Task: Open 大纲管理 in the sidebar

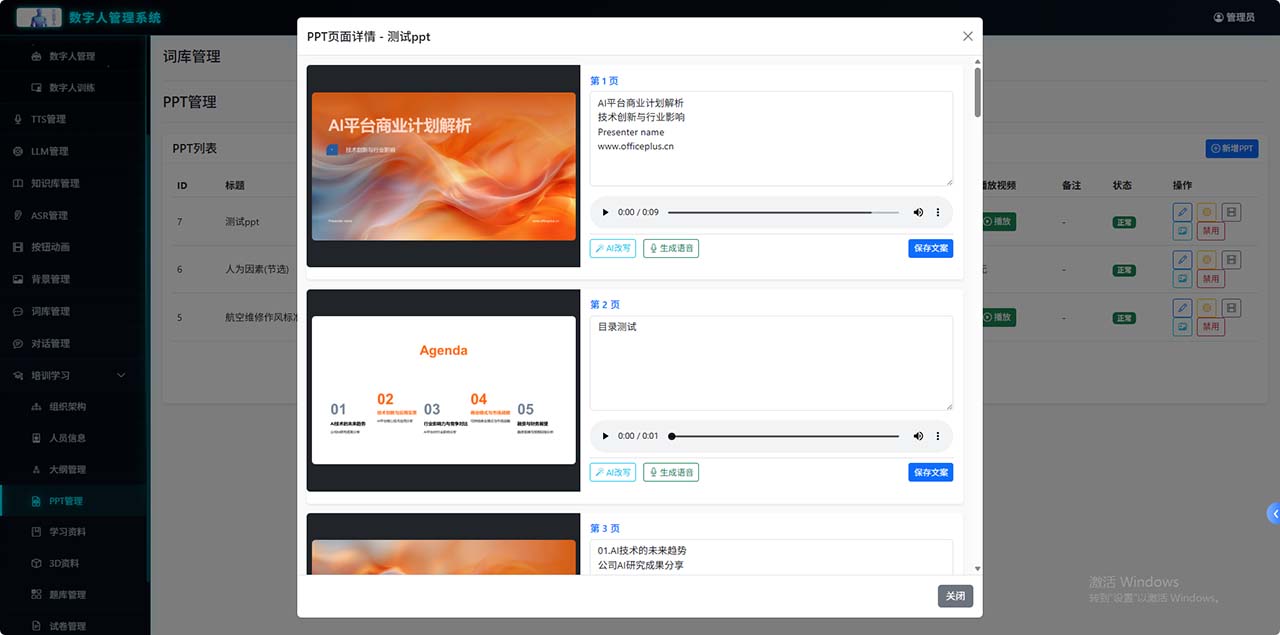Action: click(67, 469)
